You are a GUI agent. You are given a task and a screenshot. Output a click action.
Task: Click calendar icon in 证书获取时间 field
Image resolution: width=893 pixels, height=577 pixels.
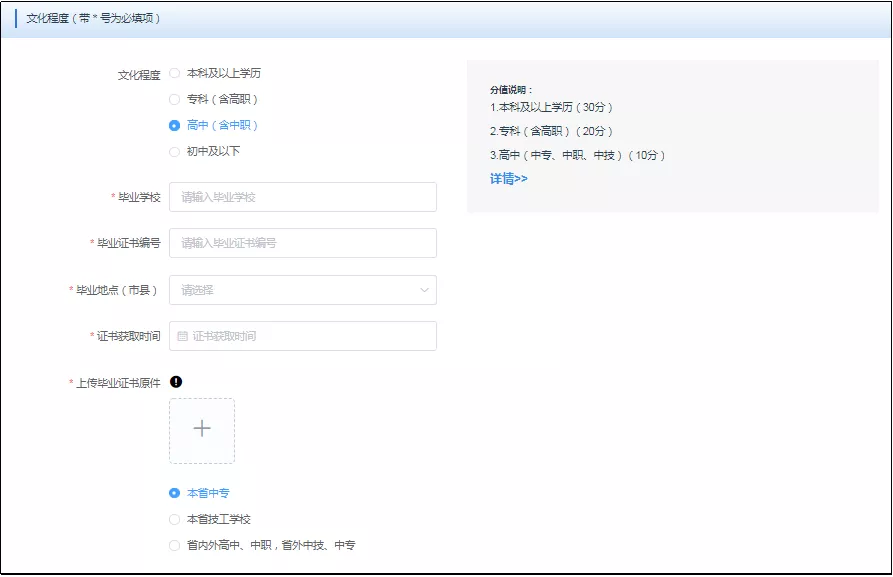point(182,336)
